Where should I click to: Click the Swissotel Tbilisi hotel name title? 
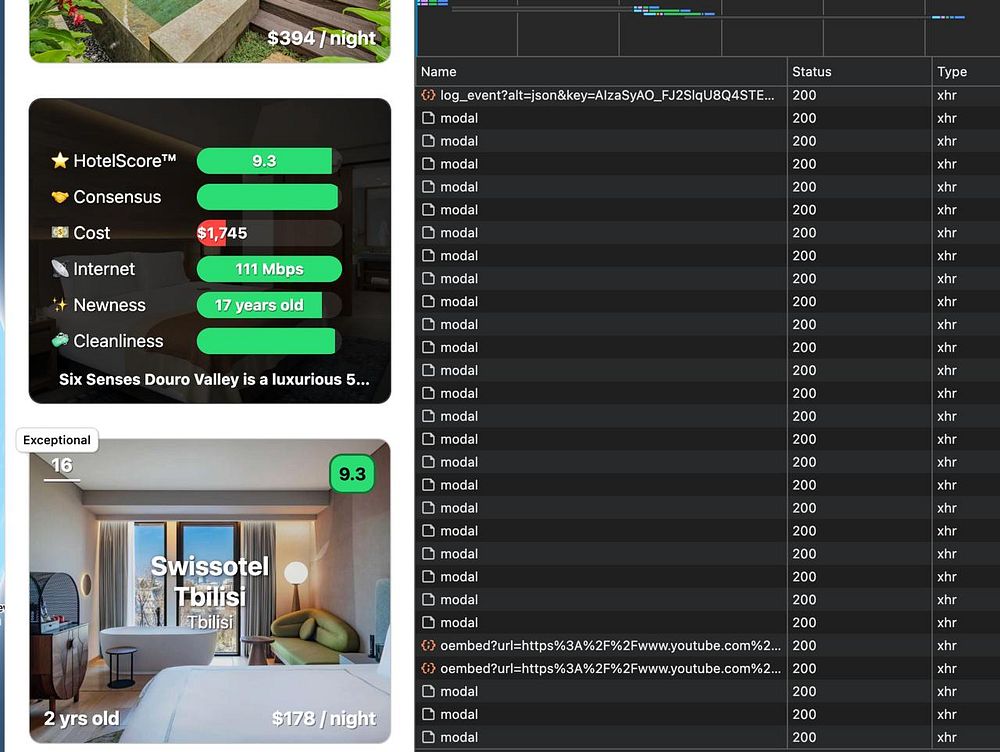click(x=210, y=582)
